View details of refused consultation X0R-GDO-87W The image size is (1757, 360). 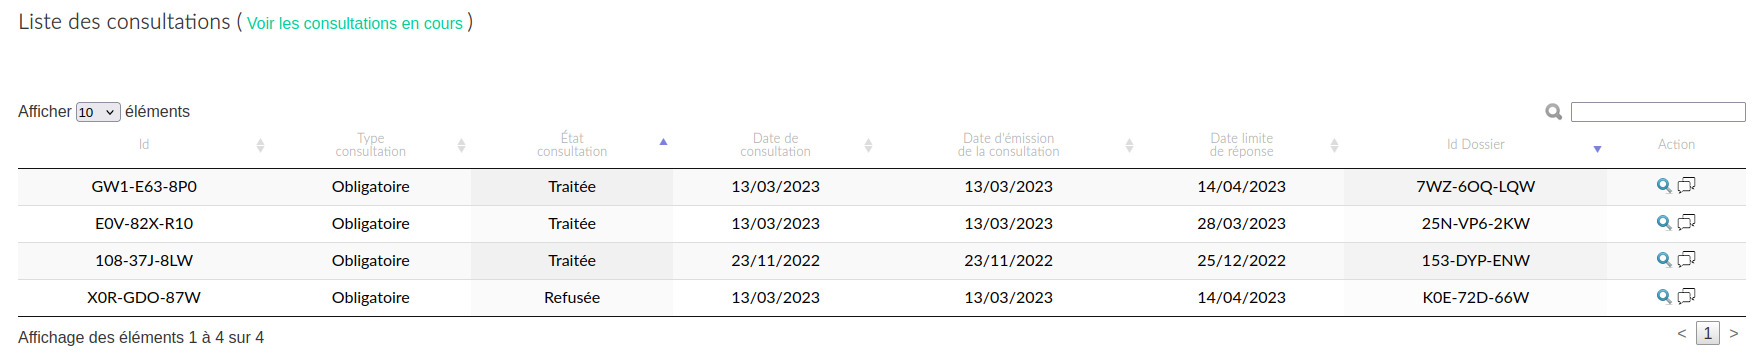(x=1664, y=297)
